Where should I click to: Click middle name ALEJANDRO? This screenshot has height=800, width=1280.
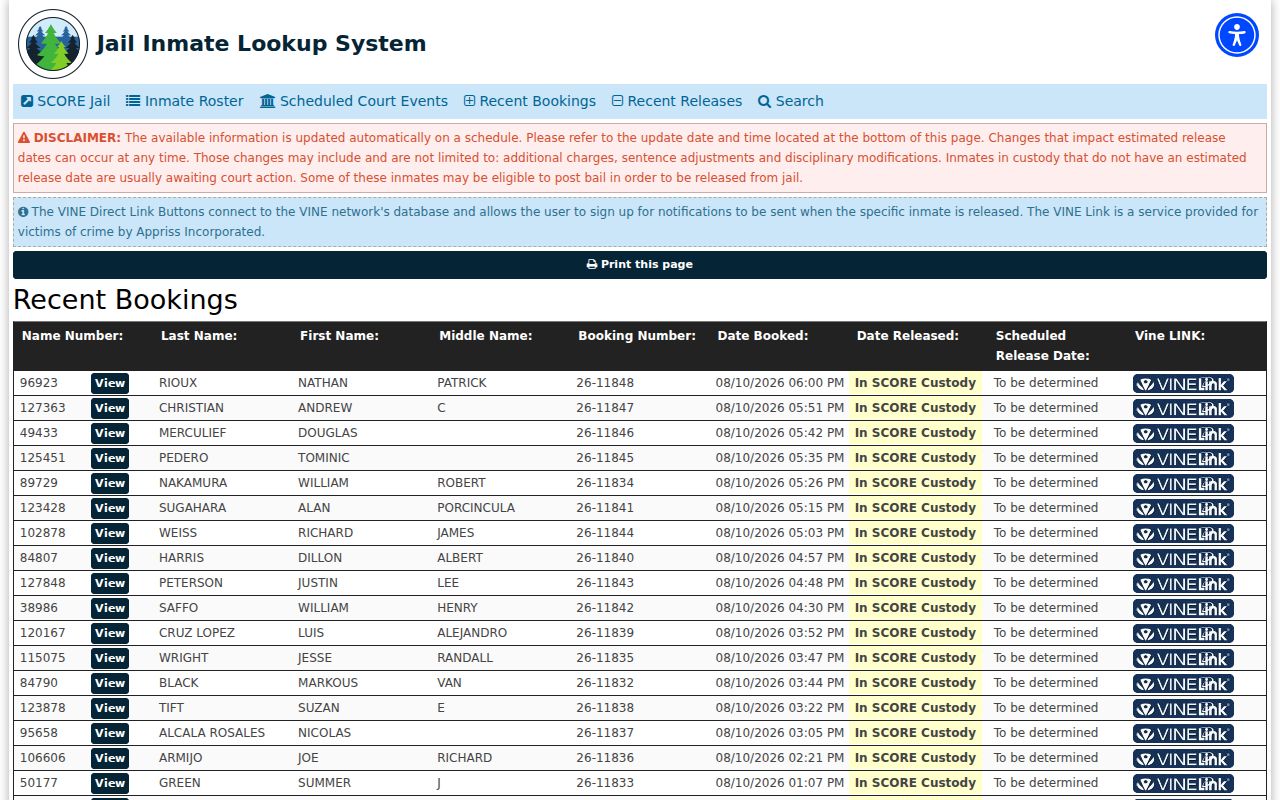[472, 633]
